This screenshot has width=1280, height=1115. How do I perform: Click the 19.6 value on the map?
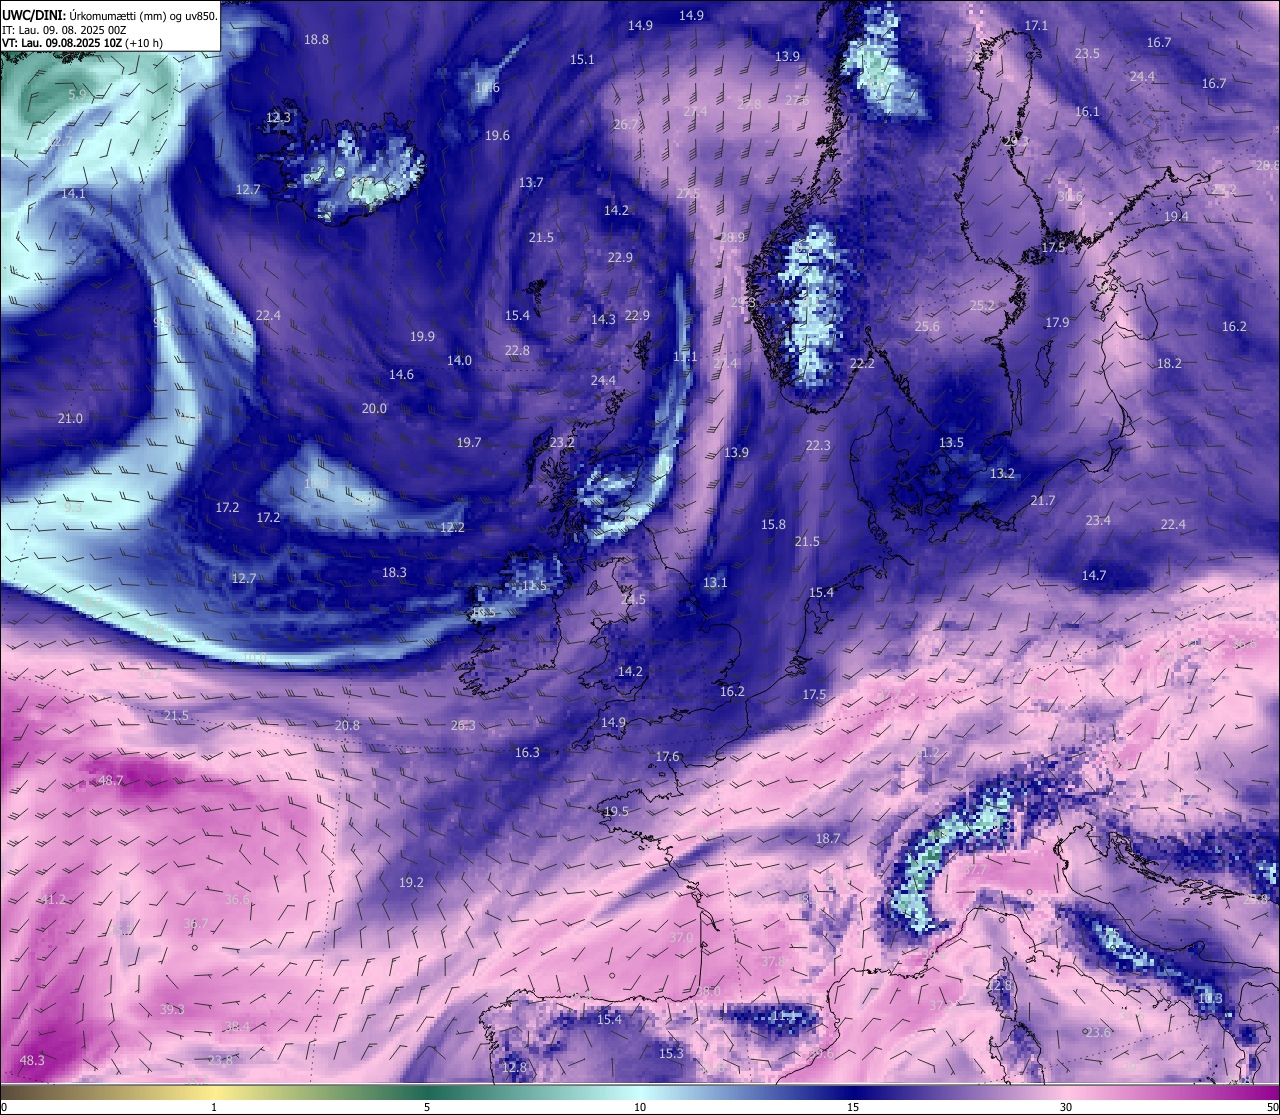pos(497,135)
